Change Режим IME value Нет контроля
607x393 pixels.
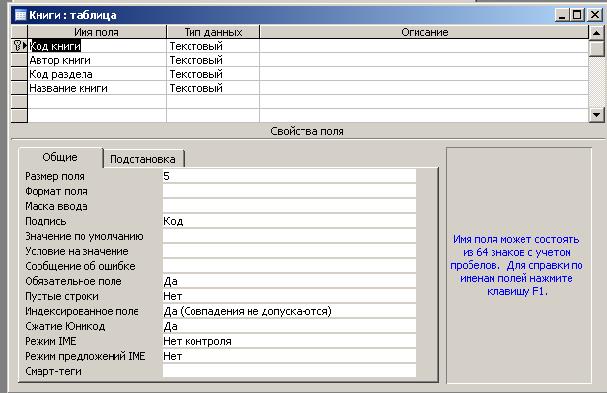(x=289, y=341)
